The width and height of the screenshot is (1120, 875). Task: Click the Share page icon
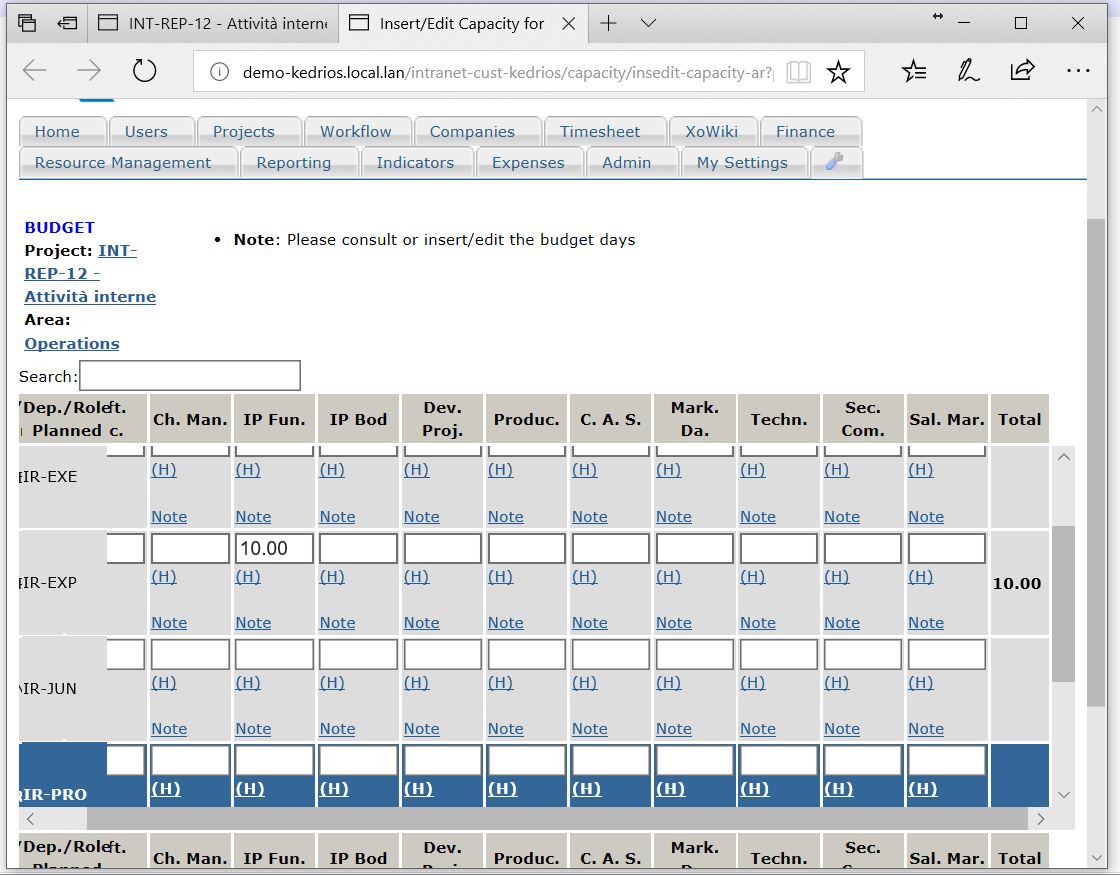[1022, 71]
